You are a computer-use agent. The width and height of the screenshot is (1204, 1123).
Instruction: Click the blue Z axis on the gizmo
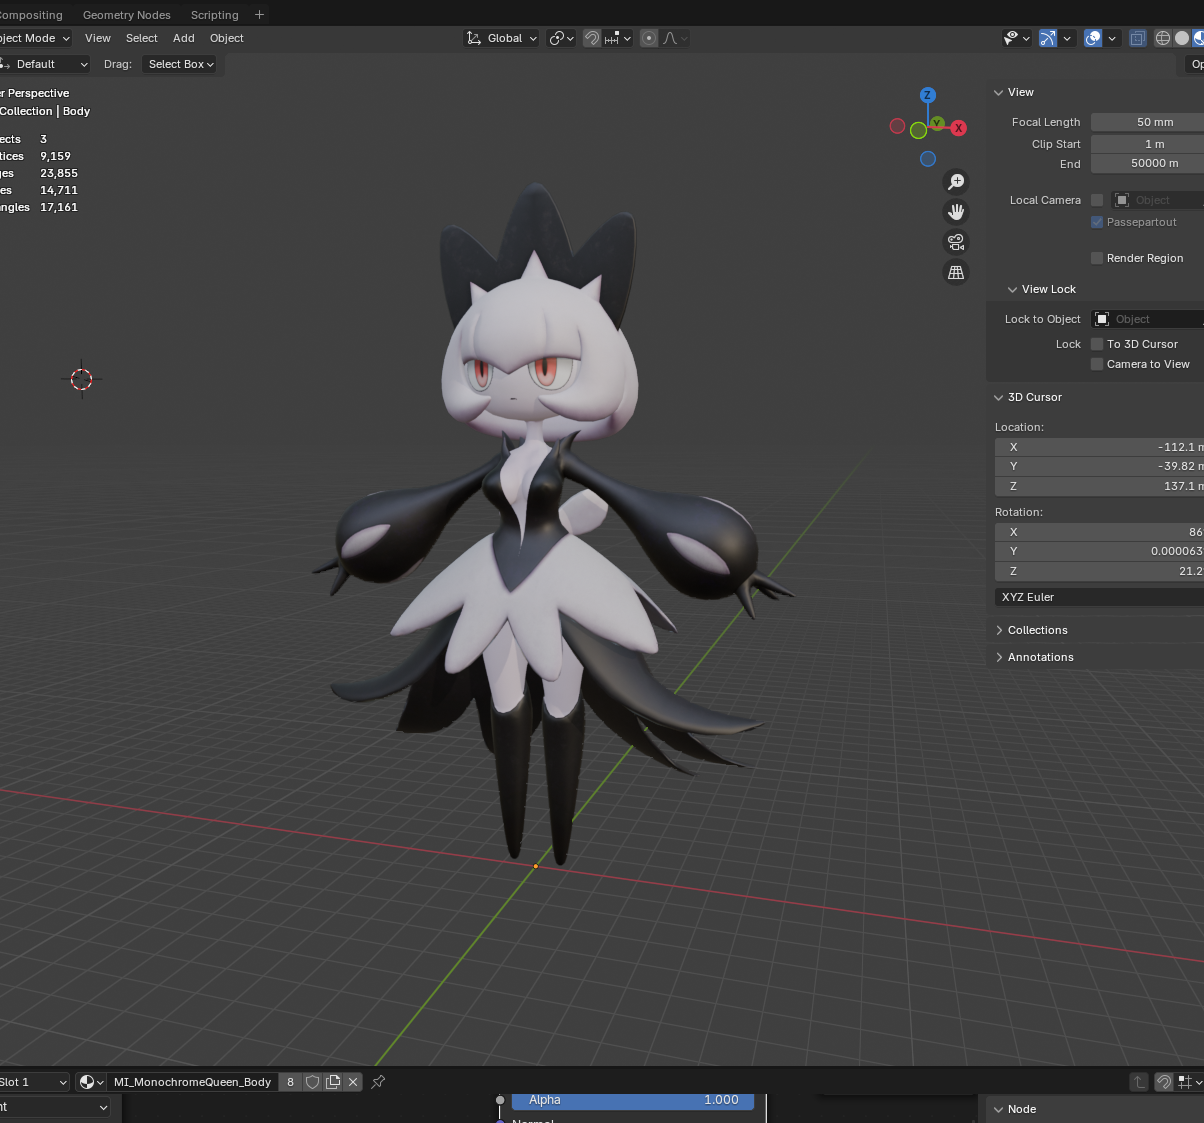928,95
